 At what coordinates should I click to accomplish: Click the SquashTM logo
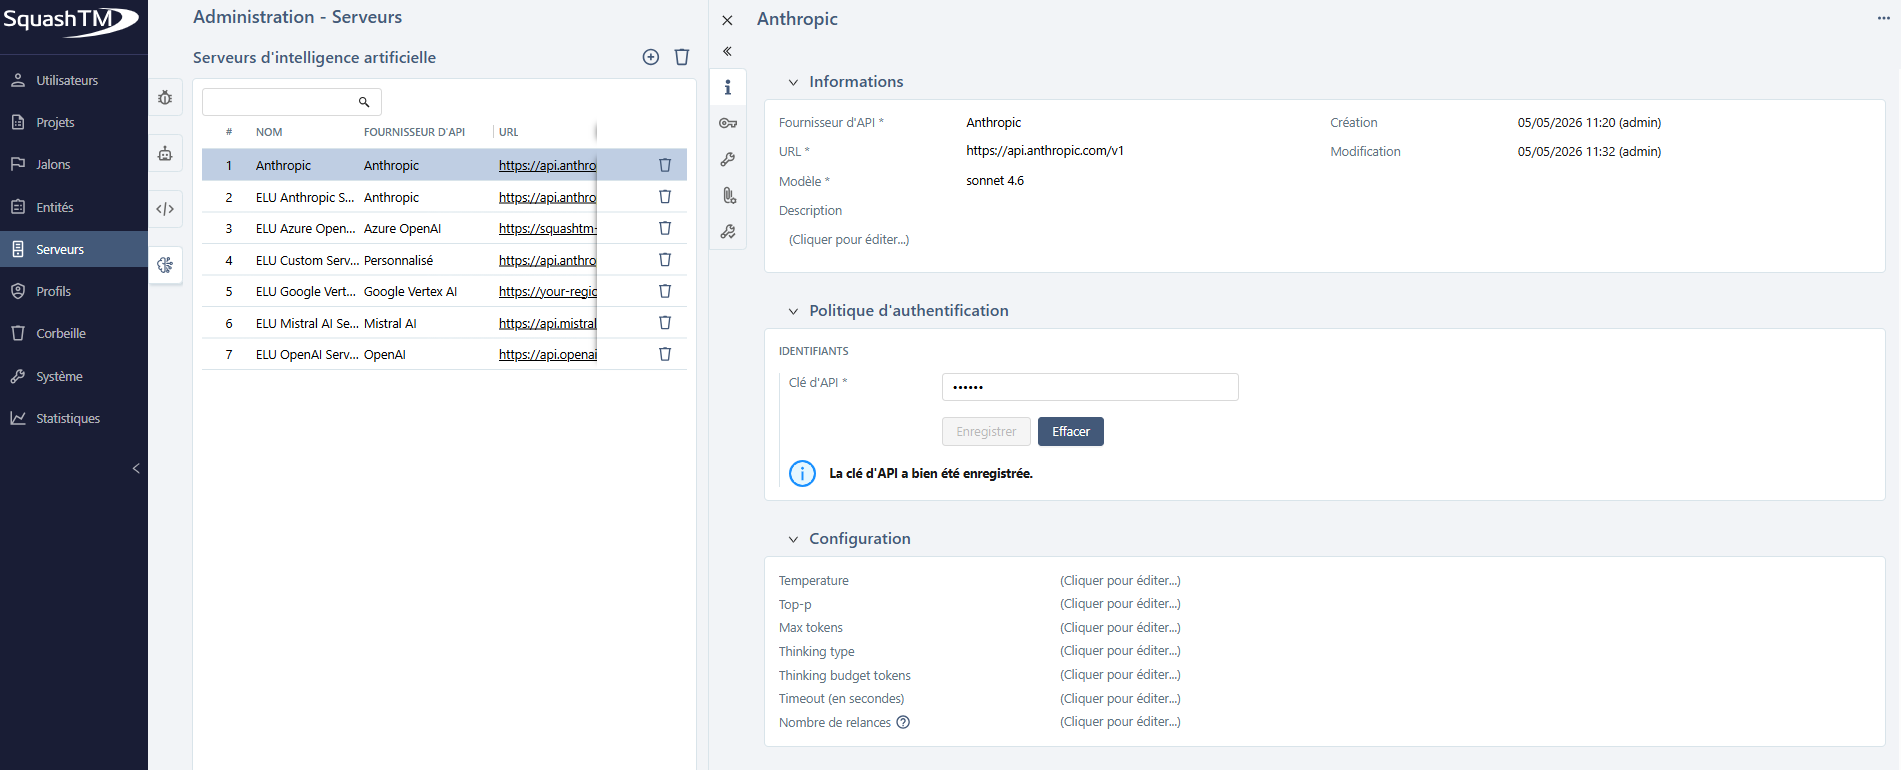coord(70,20)
